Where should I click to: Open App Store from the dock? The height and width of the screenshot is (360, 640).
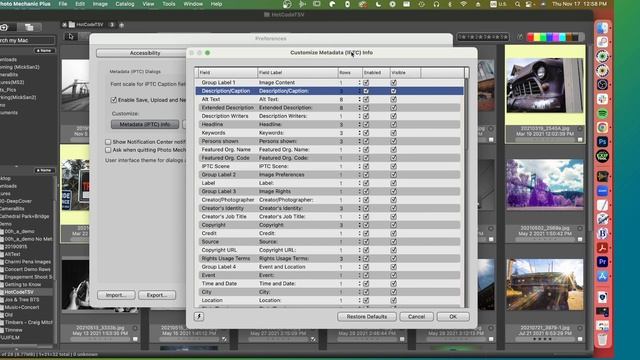[x=602, y=276]
